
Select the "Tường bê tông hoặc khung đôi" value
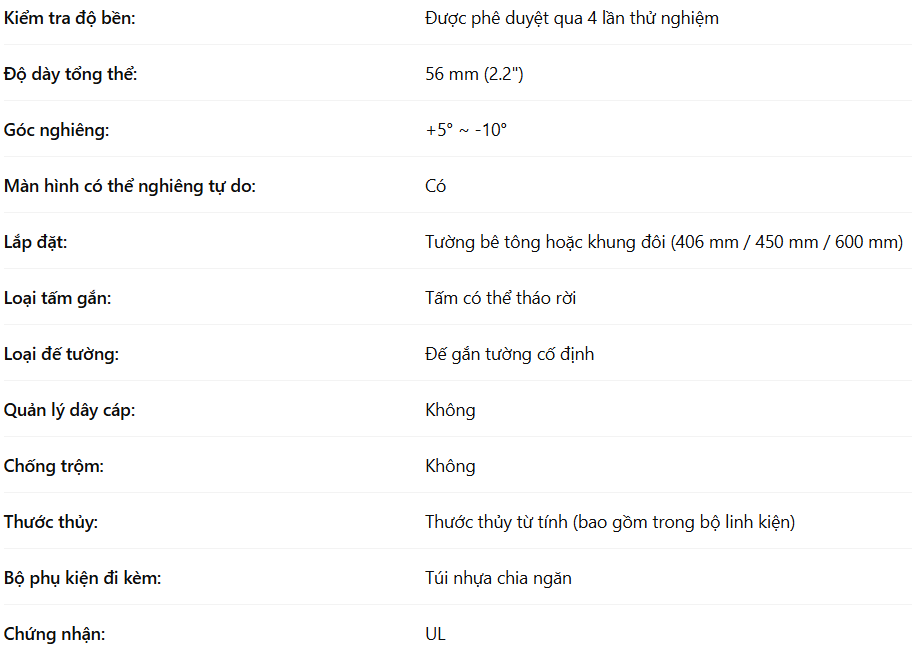[545, 242]
